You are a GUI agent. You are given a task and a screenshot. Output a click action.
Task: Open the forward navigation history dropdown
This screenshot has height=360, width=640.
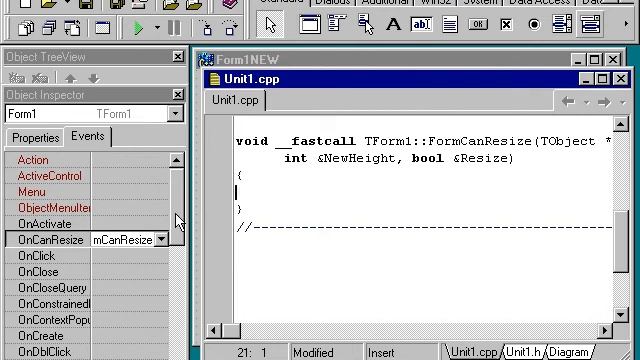622,102
